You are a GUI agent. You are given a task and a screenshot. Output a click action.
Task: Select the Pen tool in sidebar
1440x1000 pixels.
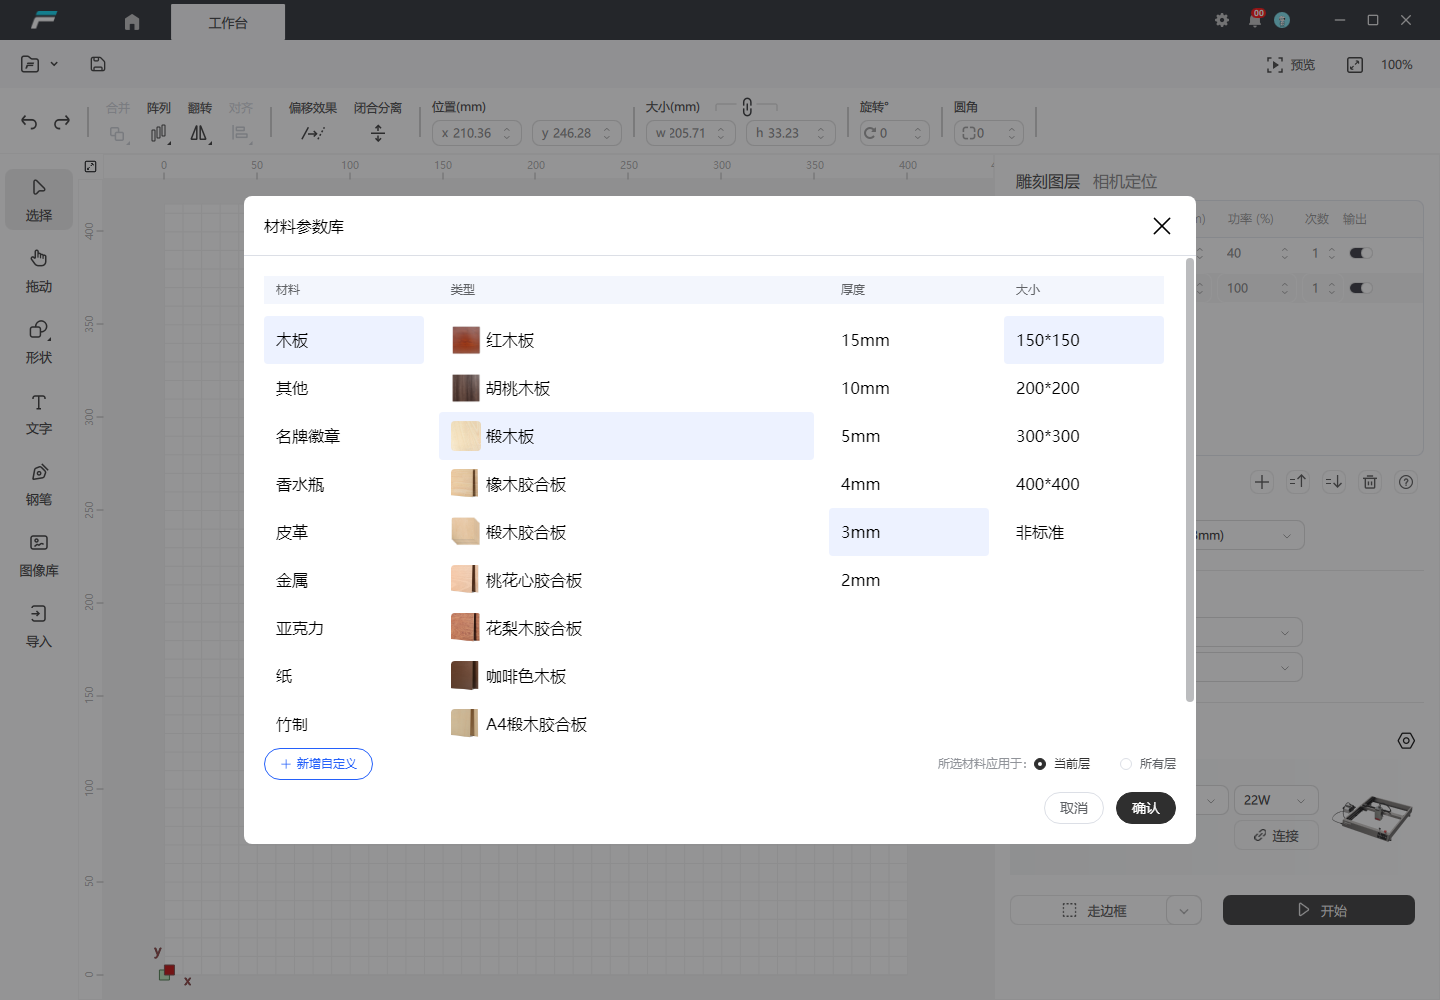coord(38,473)
